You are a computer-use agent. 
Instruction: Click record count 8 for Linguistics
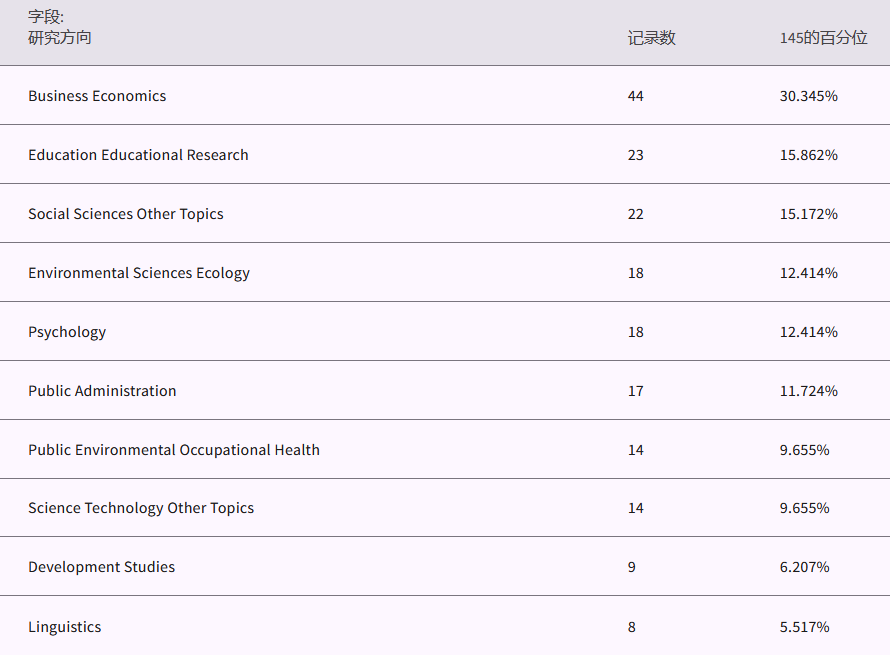pyautogui.click(x=632, y=627)
